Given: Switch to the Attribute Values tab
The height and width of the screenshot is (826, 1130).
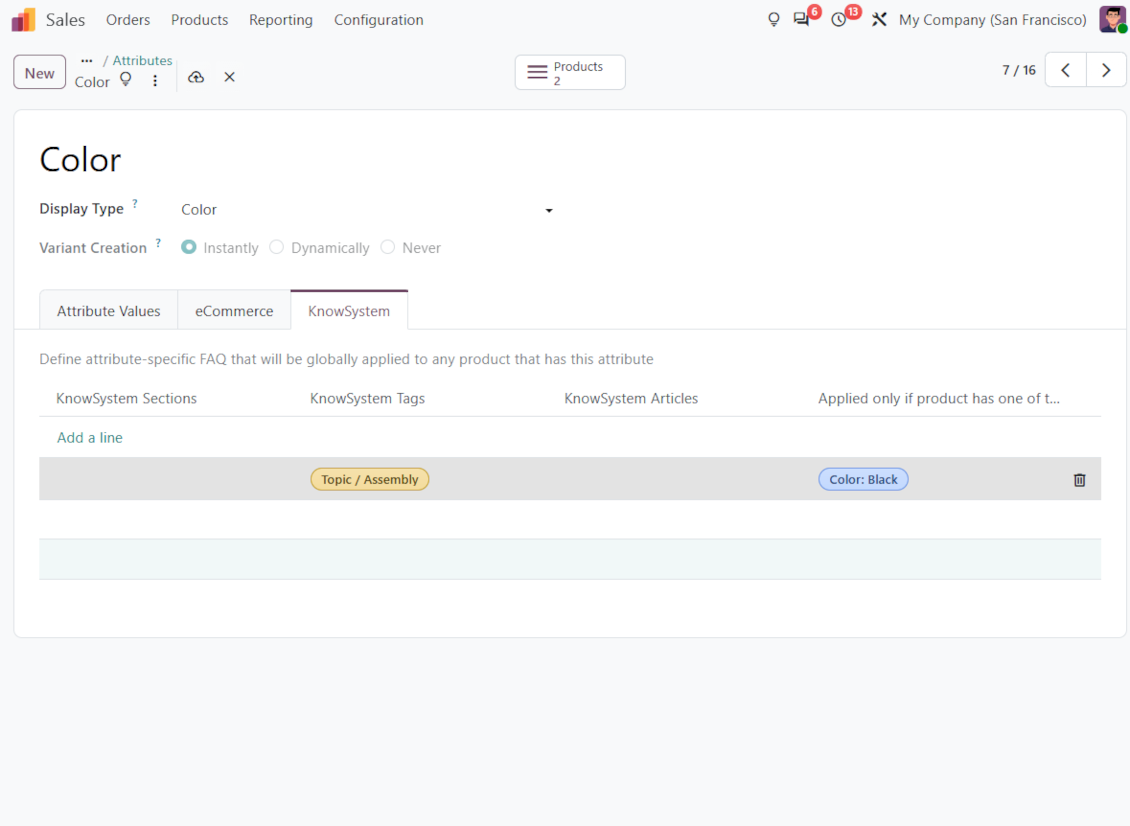Looking at the screenshot, I should (x=109, y=311).
